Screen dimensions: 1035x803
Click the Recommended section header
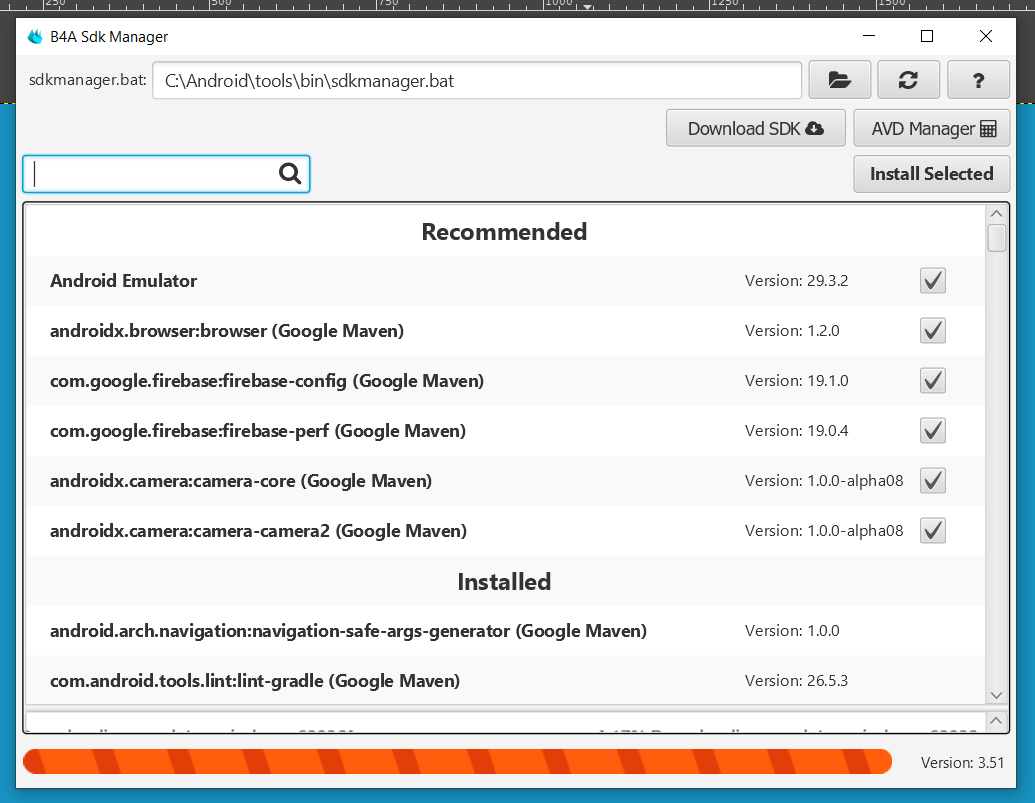504,232
